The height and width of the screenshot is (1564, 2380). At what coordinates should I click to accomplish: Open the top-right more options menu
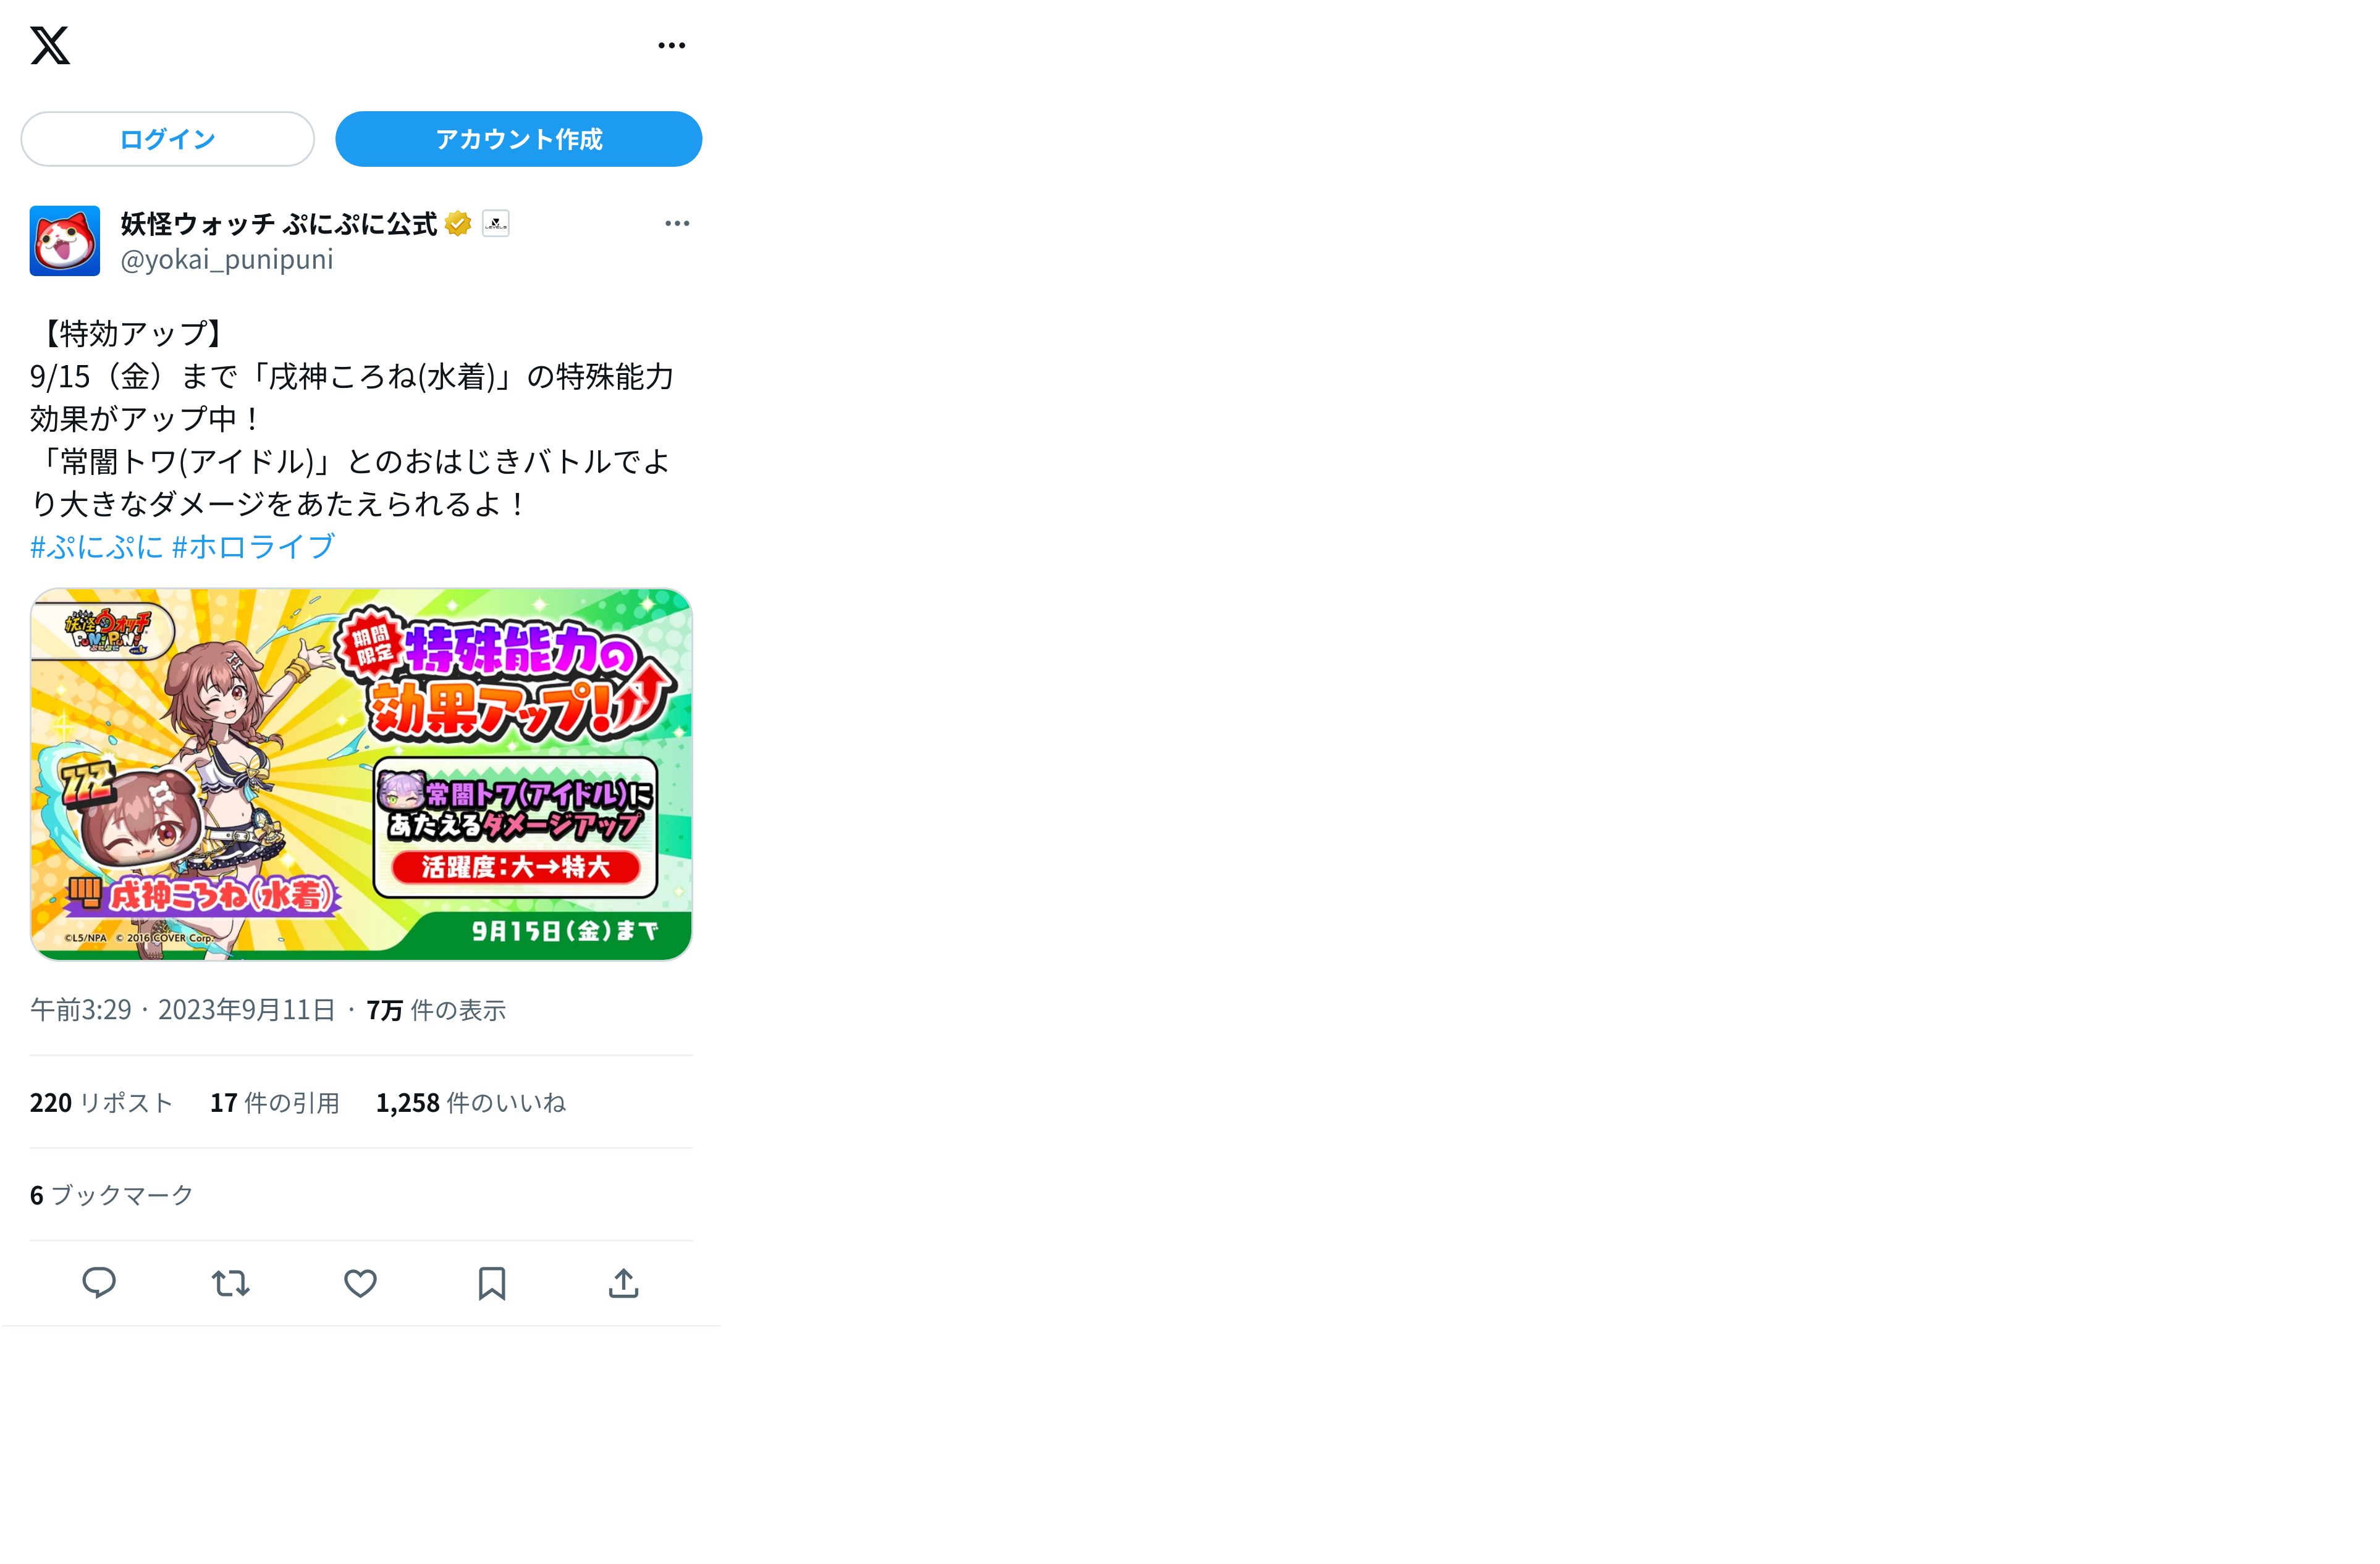pos(671,45)
